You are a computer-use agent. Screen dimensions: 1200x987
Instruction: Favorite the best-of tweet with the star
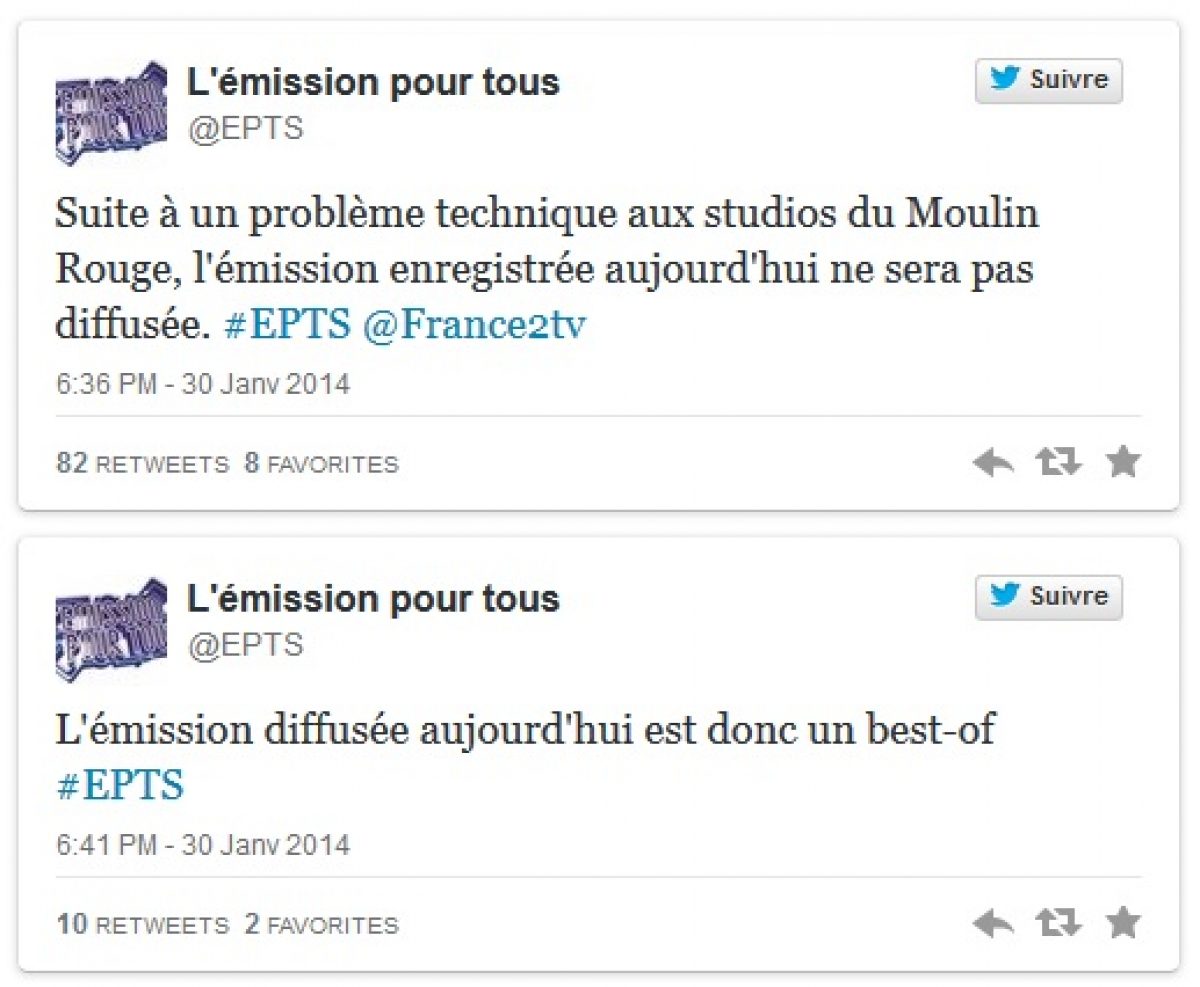tap(1123, 923)
